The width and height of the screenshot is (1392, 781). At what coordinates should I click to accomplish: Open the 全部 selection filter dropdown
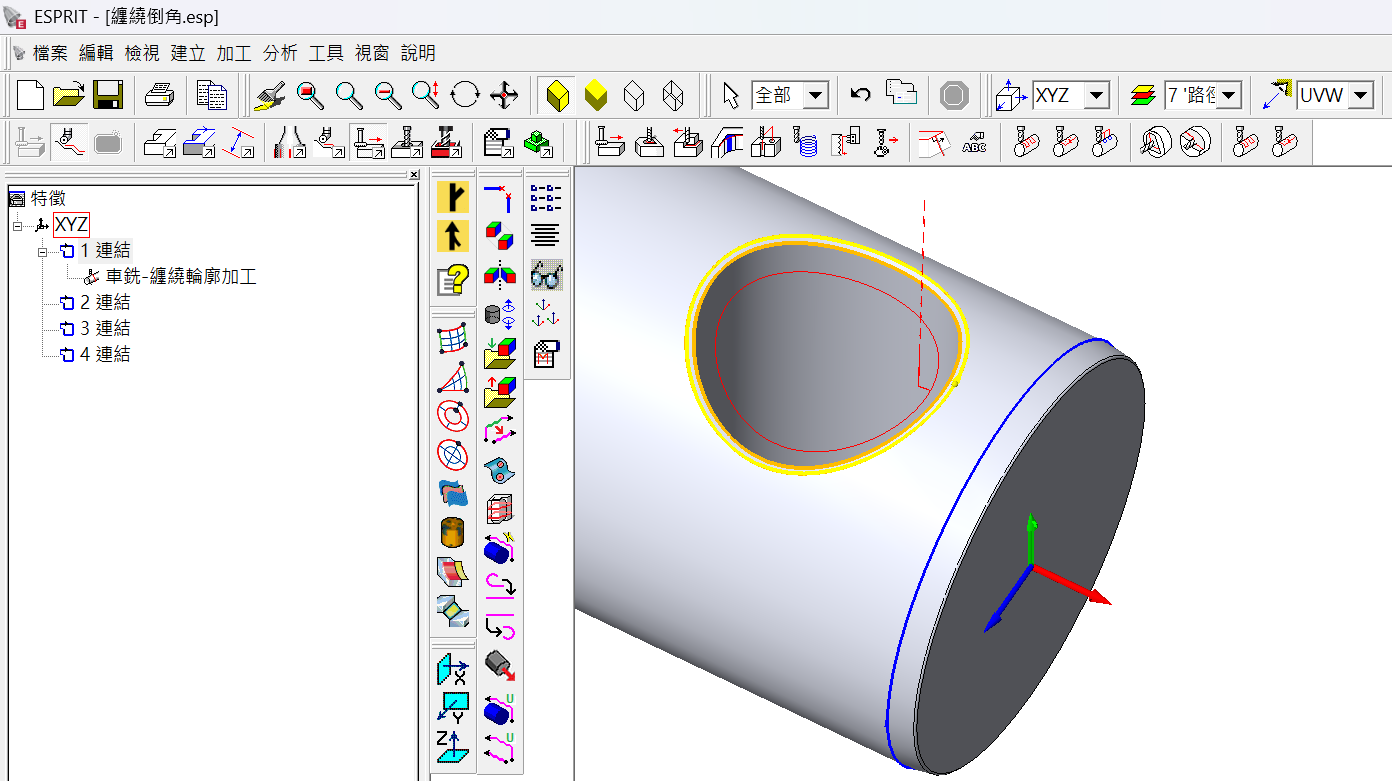click(816, 96)
